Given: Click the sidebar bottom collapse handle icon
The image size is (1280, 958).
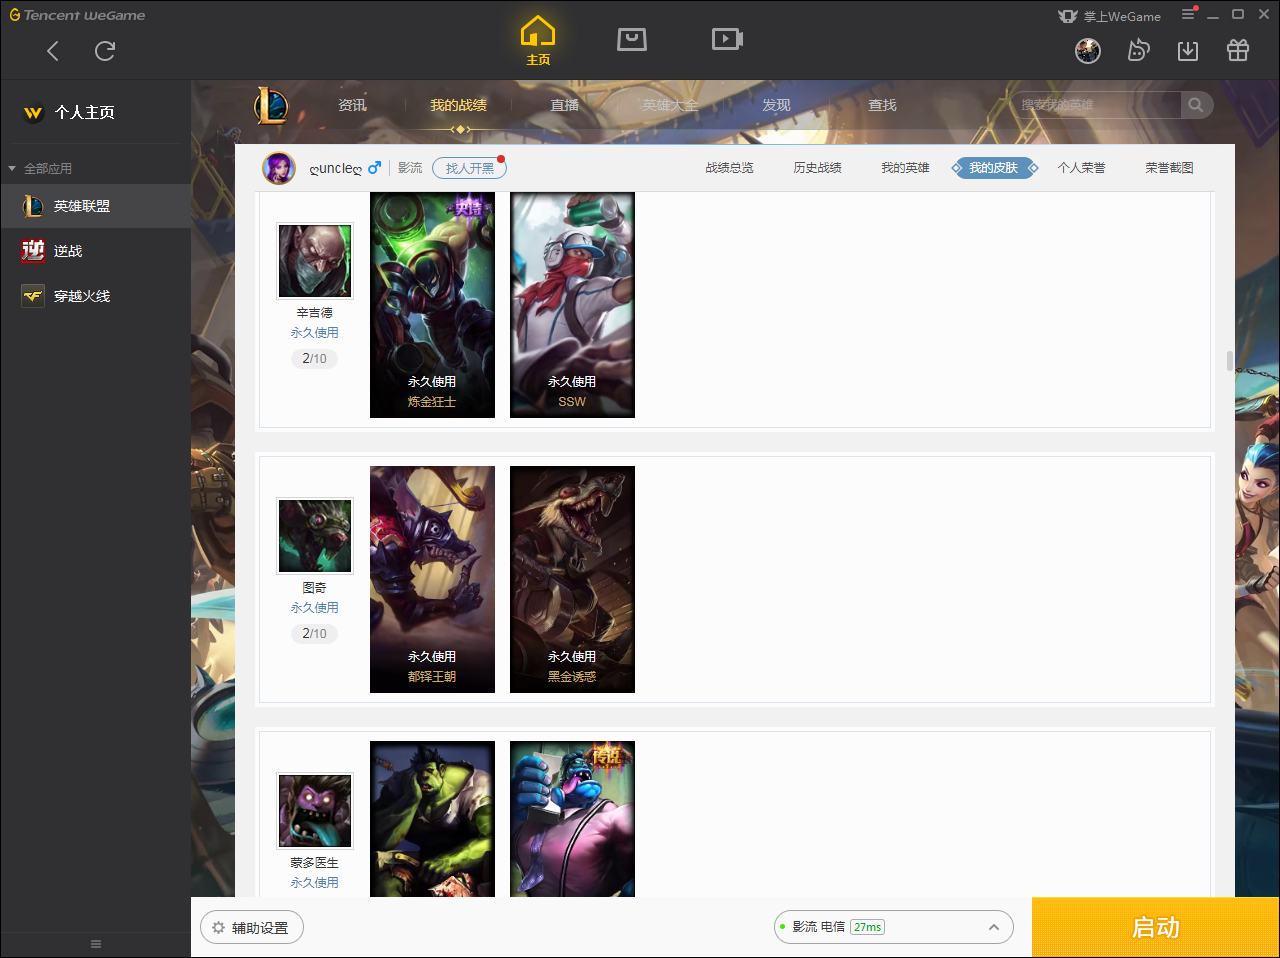Looking at the screenshot, I should tap(96, 944).
